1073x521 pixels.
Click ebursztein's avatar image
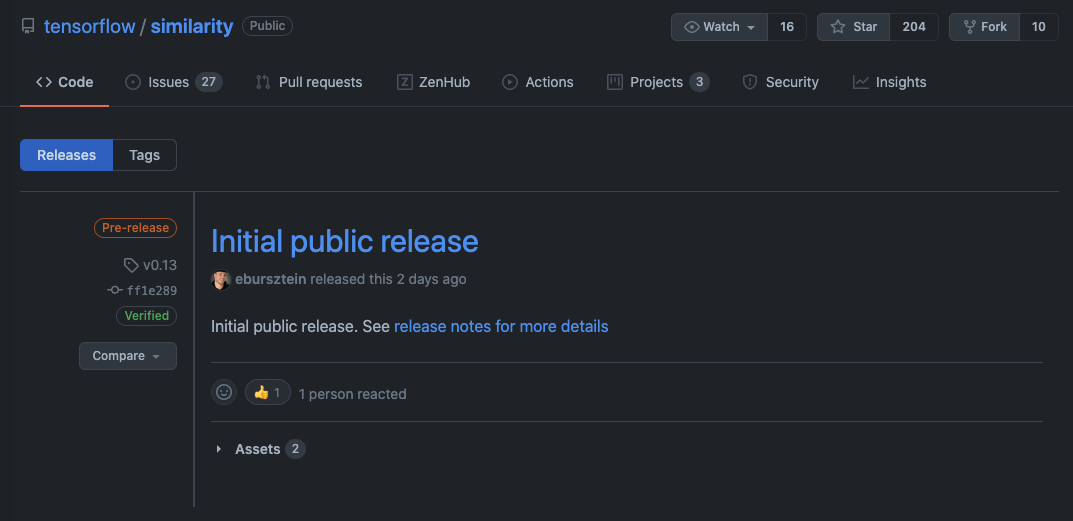coord(220,279)
